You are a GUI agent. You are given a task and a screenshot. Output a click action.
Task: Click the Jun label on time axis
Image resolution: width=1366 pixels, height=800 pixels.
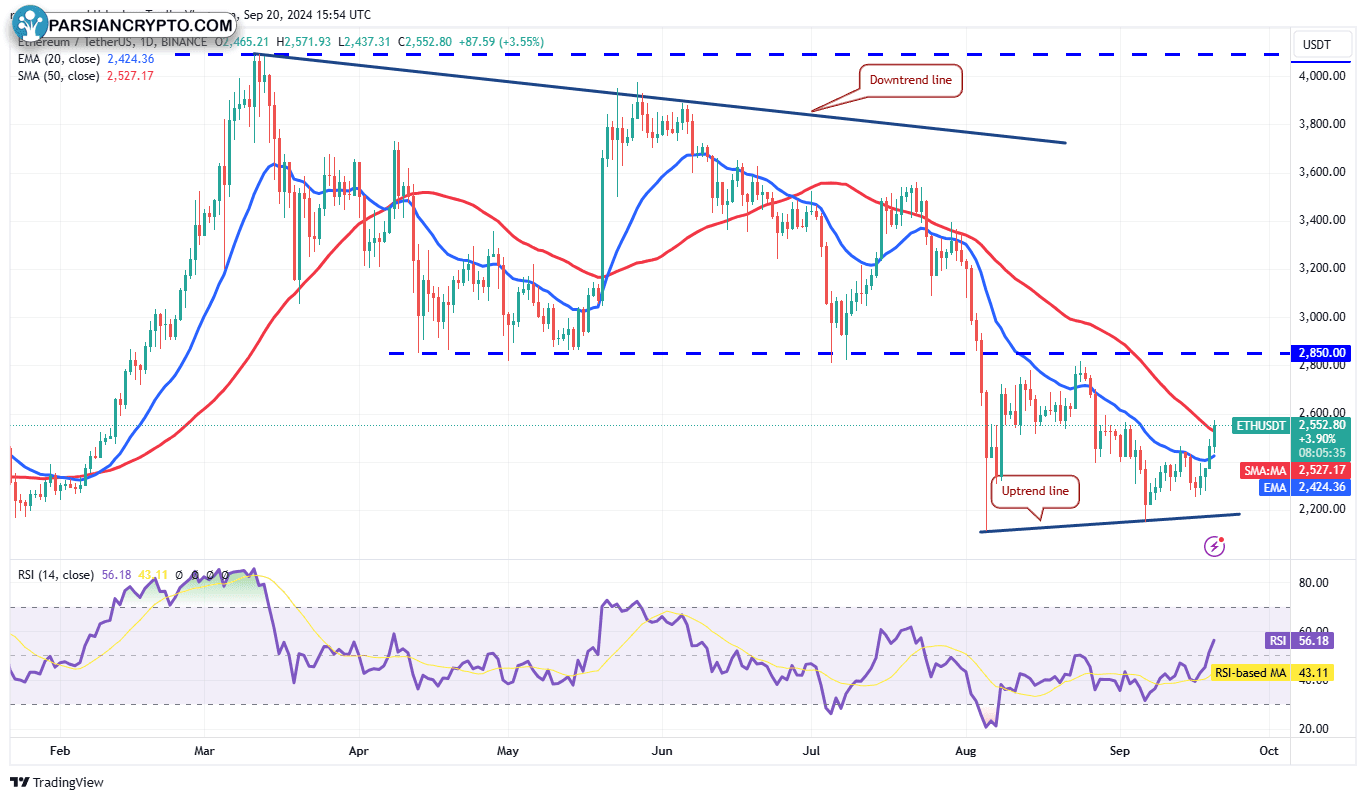(660, 749)
